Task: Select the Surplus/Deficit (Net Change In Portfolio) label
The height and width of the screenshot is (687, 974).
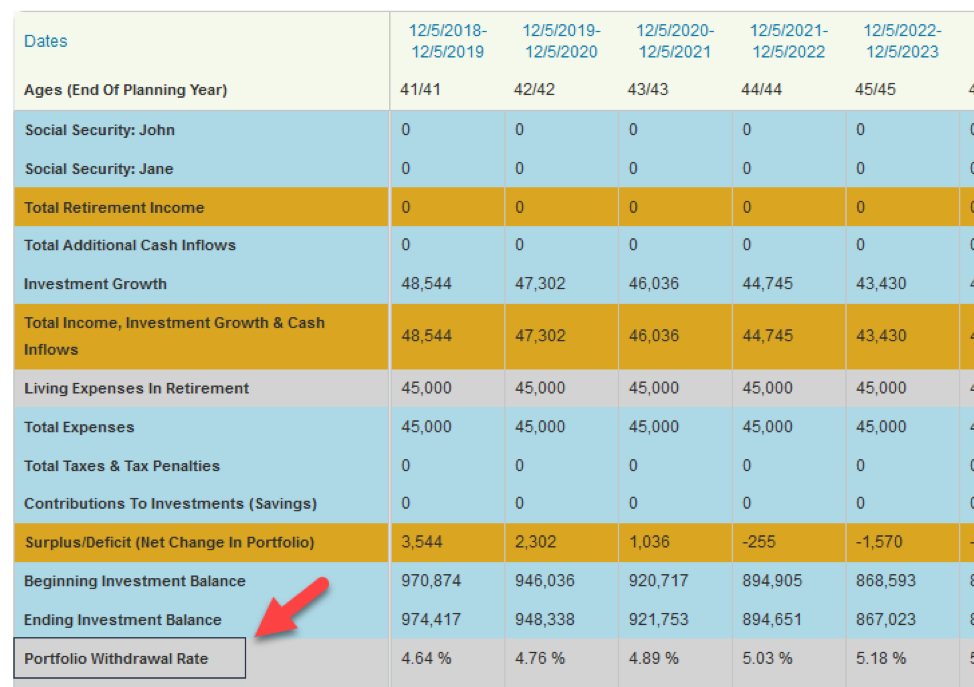Action: 169,542
